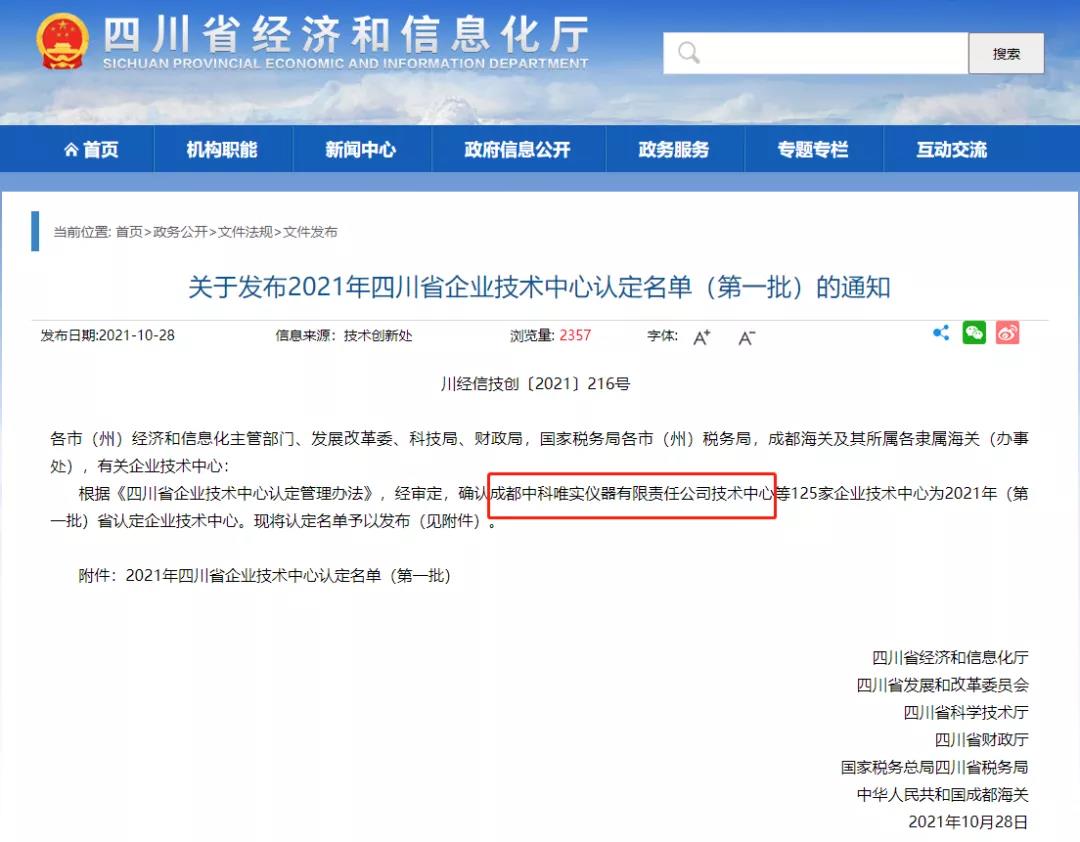This screenshot has height=842, width=1080.
Task: Open the 专题专栏 menu item
Action: tap(813, 150)
